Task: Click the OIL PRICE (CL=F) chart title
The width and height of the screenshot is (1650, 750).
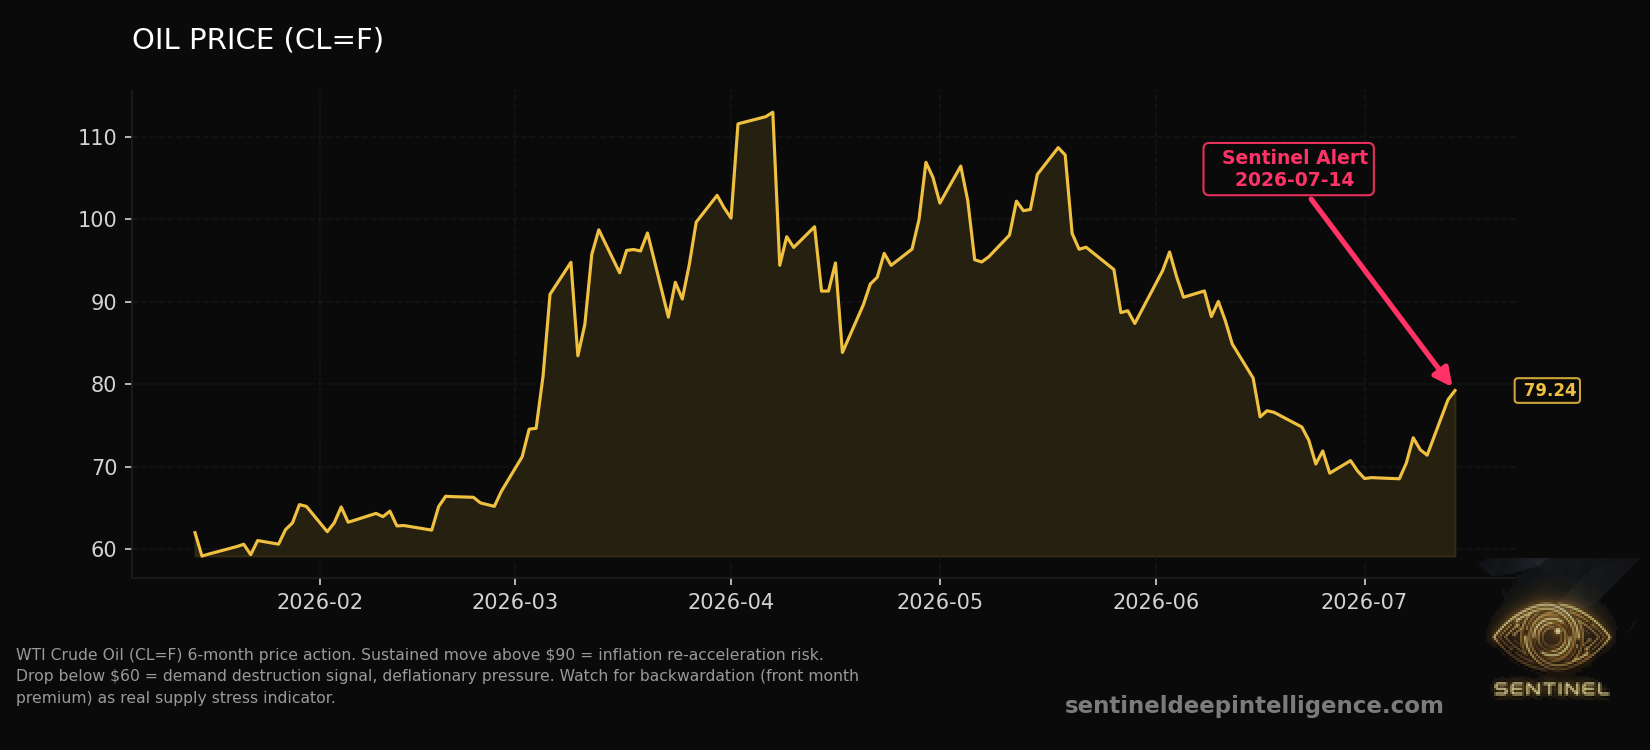Action: (x=258, y=40)
